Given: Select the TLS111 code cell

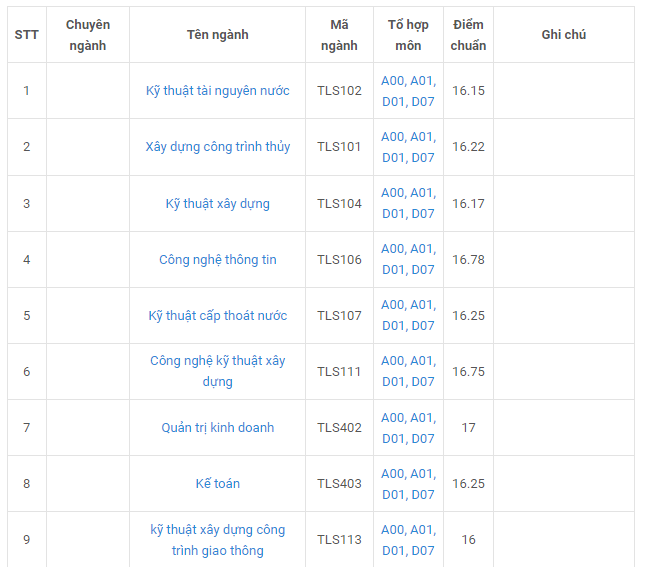Looking at the screenshot, I should [x=339, y=372].
